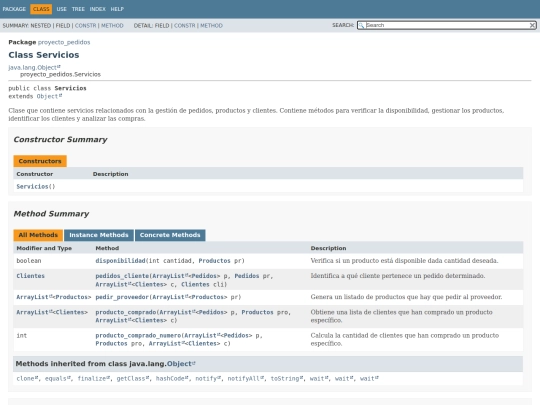This screenshot has height=405, width=540.
Task: Jump to CONSTR in the Summary row
Action: point(85,25)
